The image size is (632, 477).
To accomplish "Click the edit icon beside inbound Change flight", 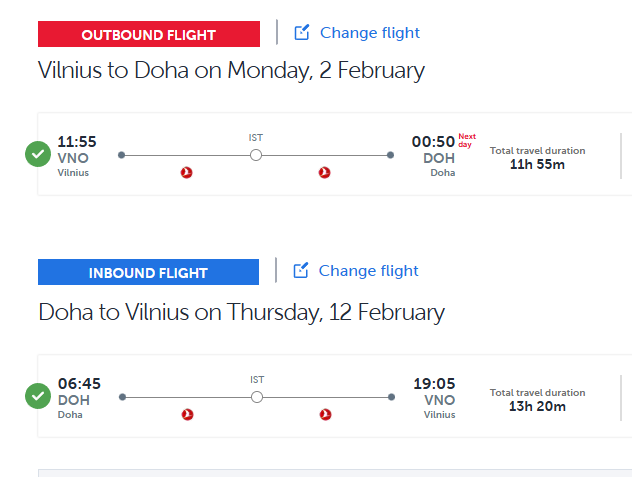I will (301, 271).
